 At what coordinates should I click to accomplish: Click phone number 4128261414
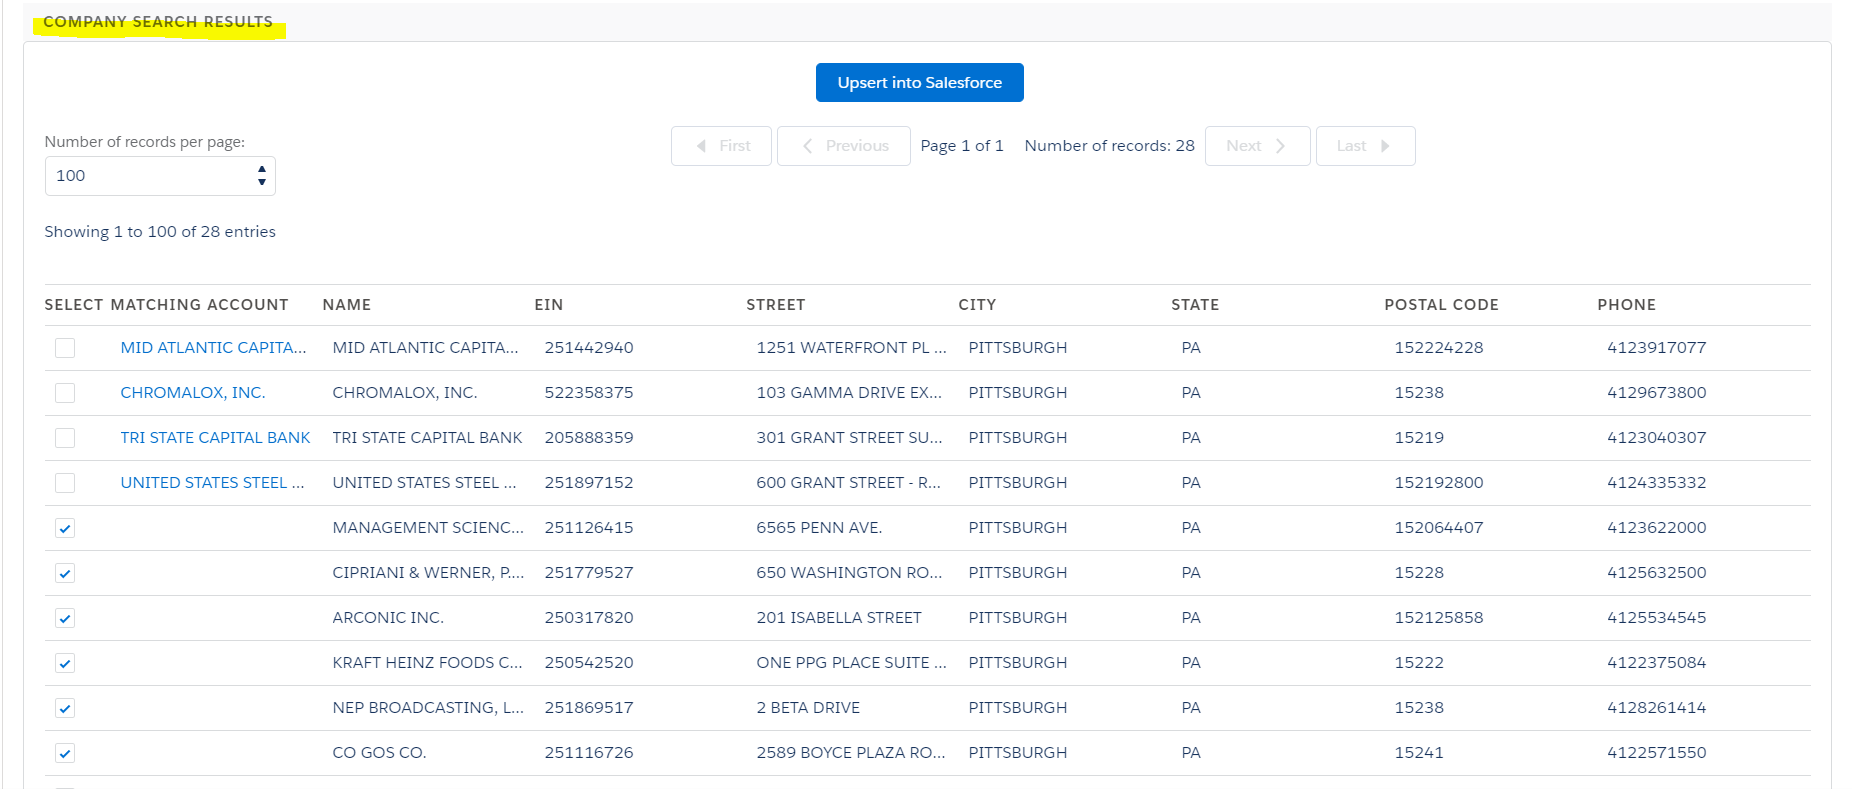(1656, 708)
